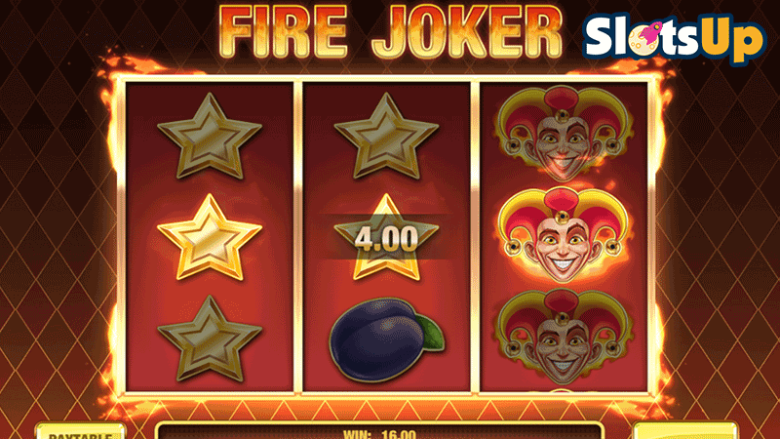The width and height of the screenshot is (780, 439).
Task: Select the glowing middle star in first reel
Action: click(209, 238)
